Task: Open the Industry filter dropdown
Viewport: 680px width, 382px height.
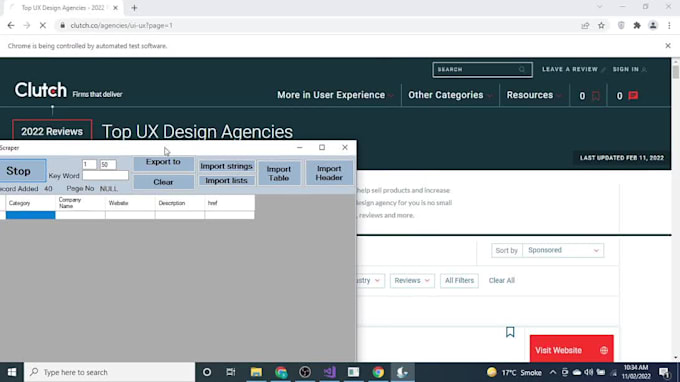Action: click(369, 281)
